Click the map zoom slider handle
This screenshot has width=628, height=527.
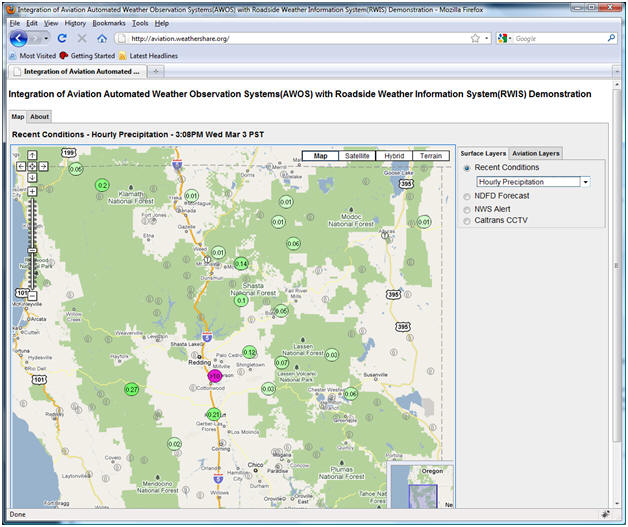tap(32, 250)
